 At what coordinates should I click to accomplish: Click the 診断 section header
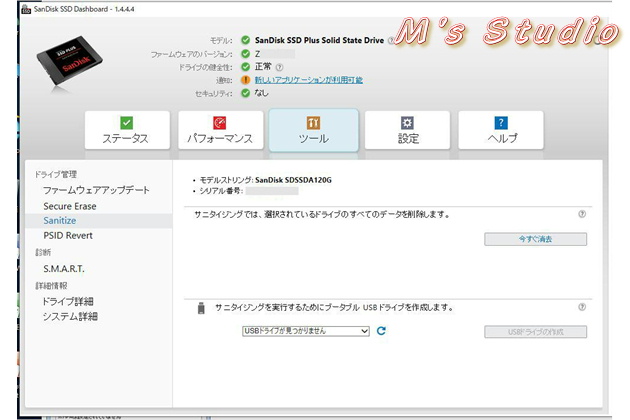coord(43,252)
